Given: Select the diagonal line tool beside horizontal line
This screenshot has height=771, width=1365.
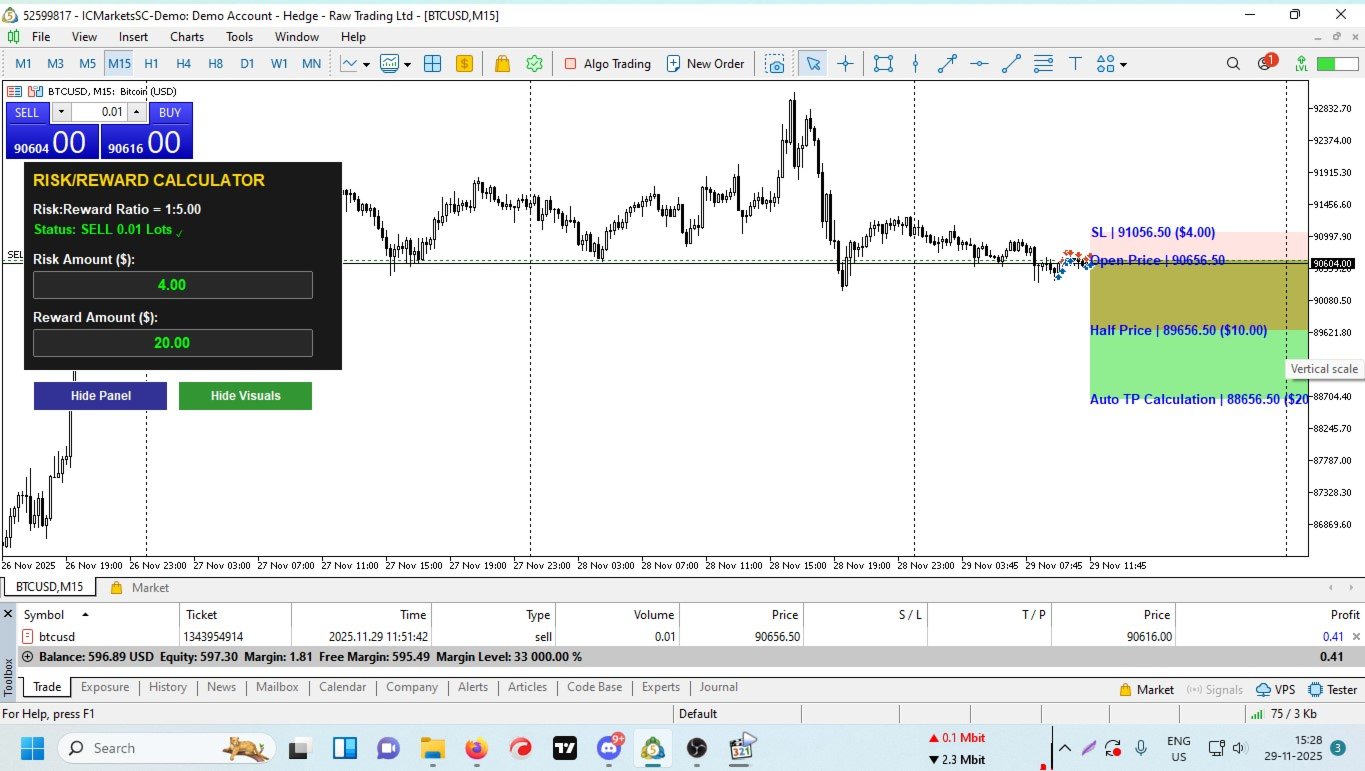Looking at the screenshot, I should [1011, 64].
